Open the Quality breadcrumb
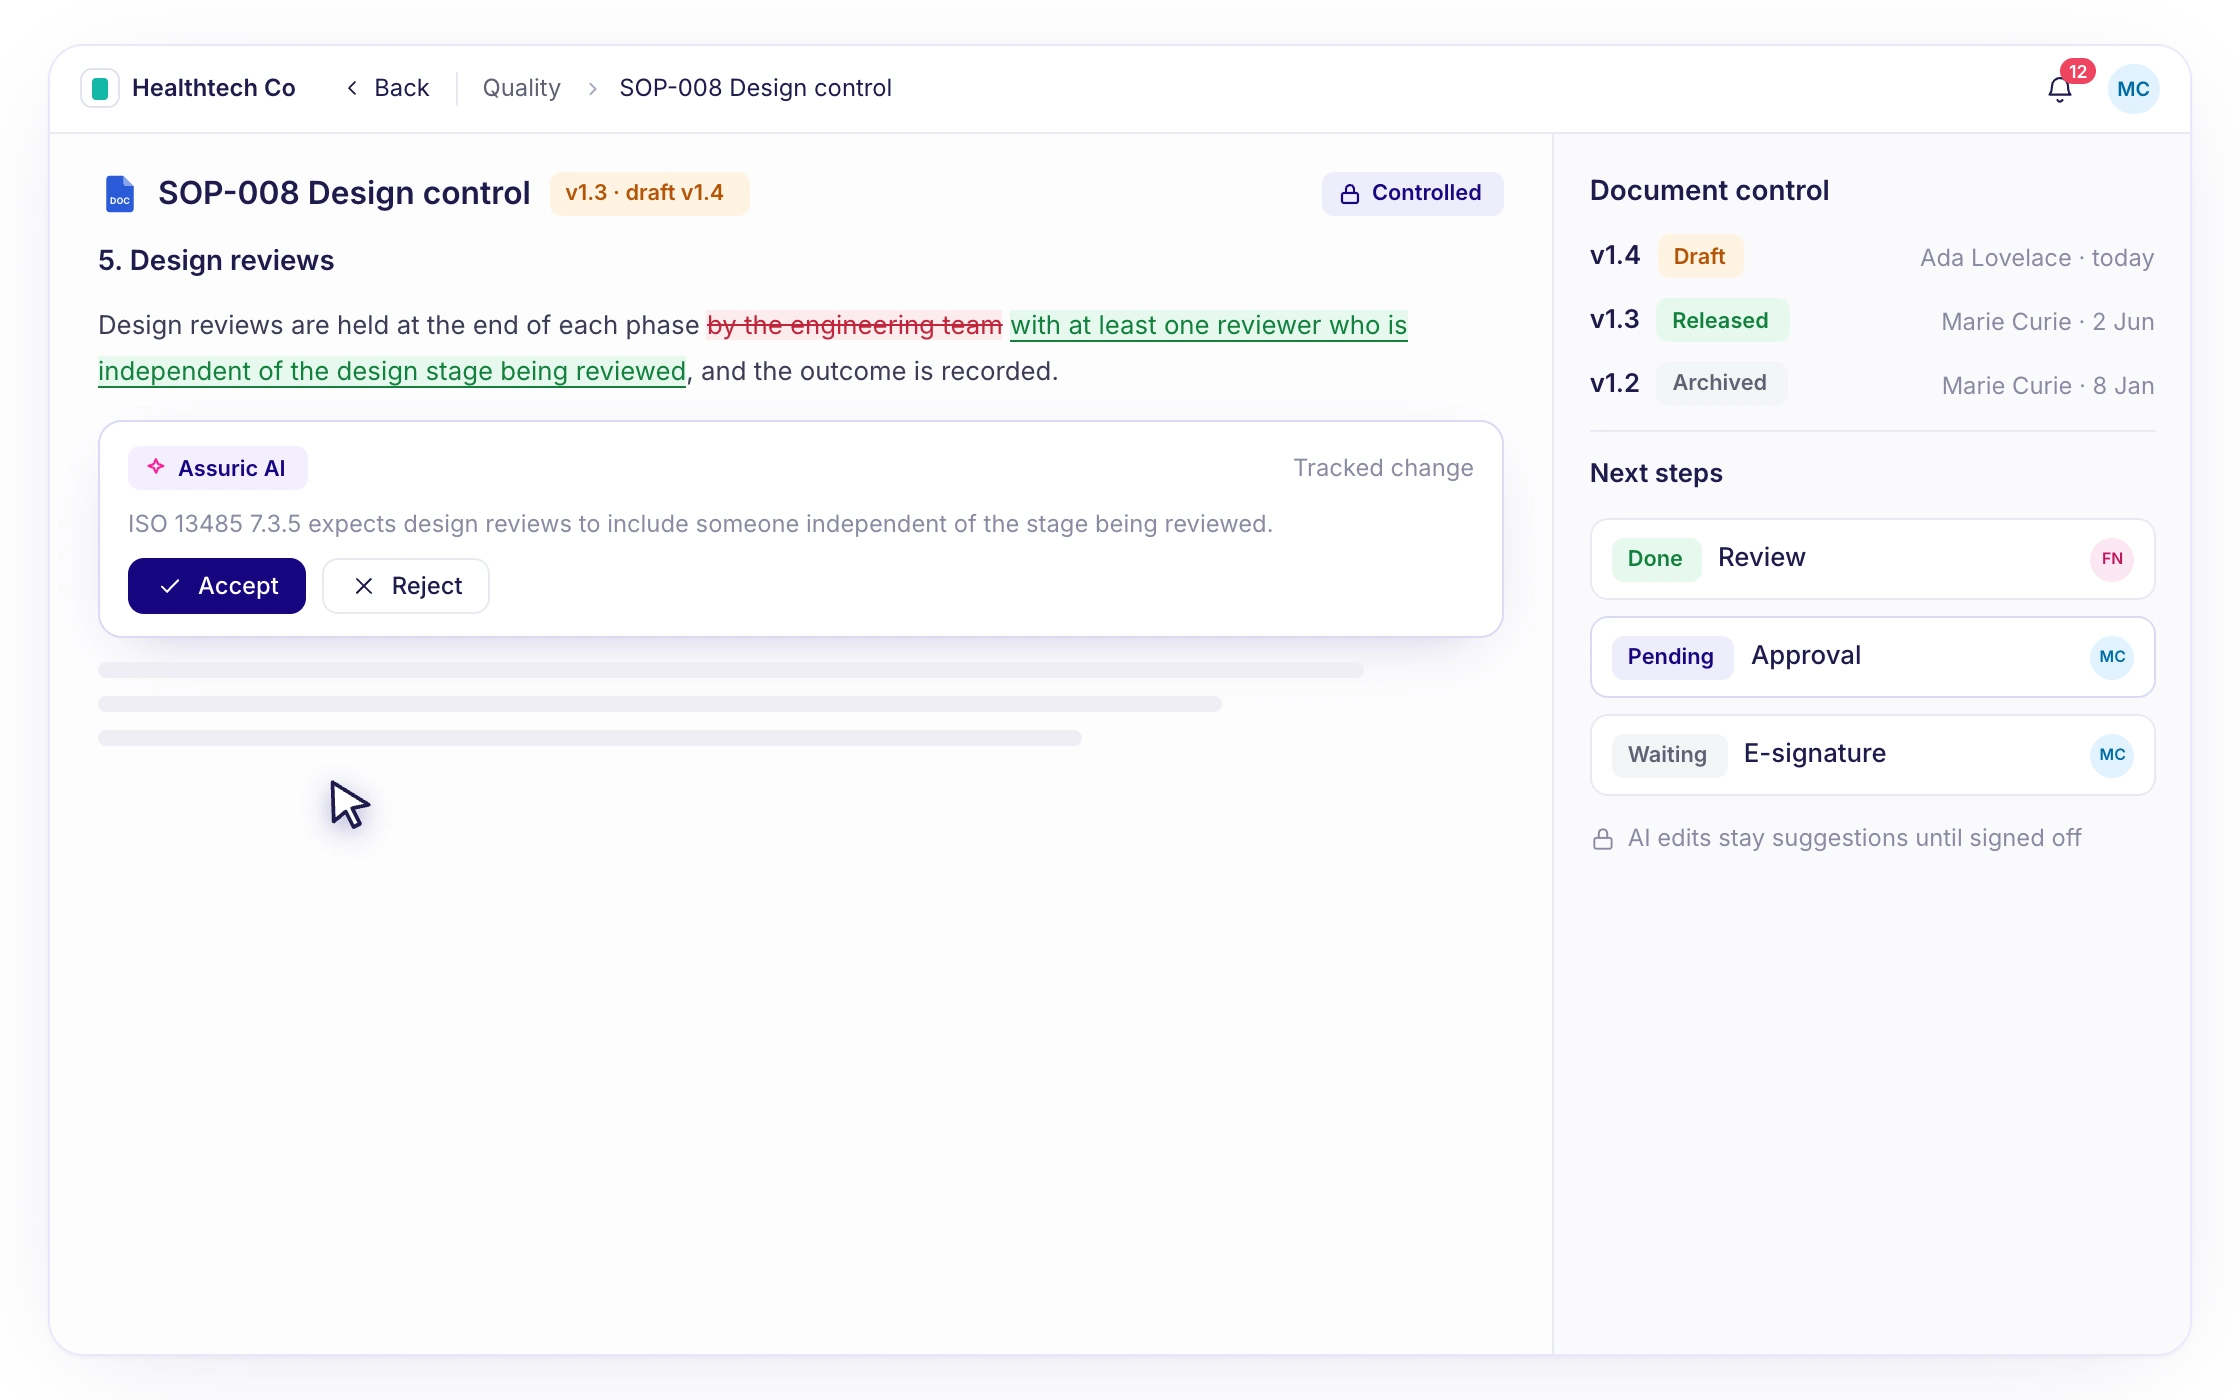Image resolution: width=2240 pixels, height=1400 pixels. [x=521, y=88]
